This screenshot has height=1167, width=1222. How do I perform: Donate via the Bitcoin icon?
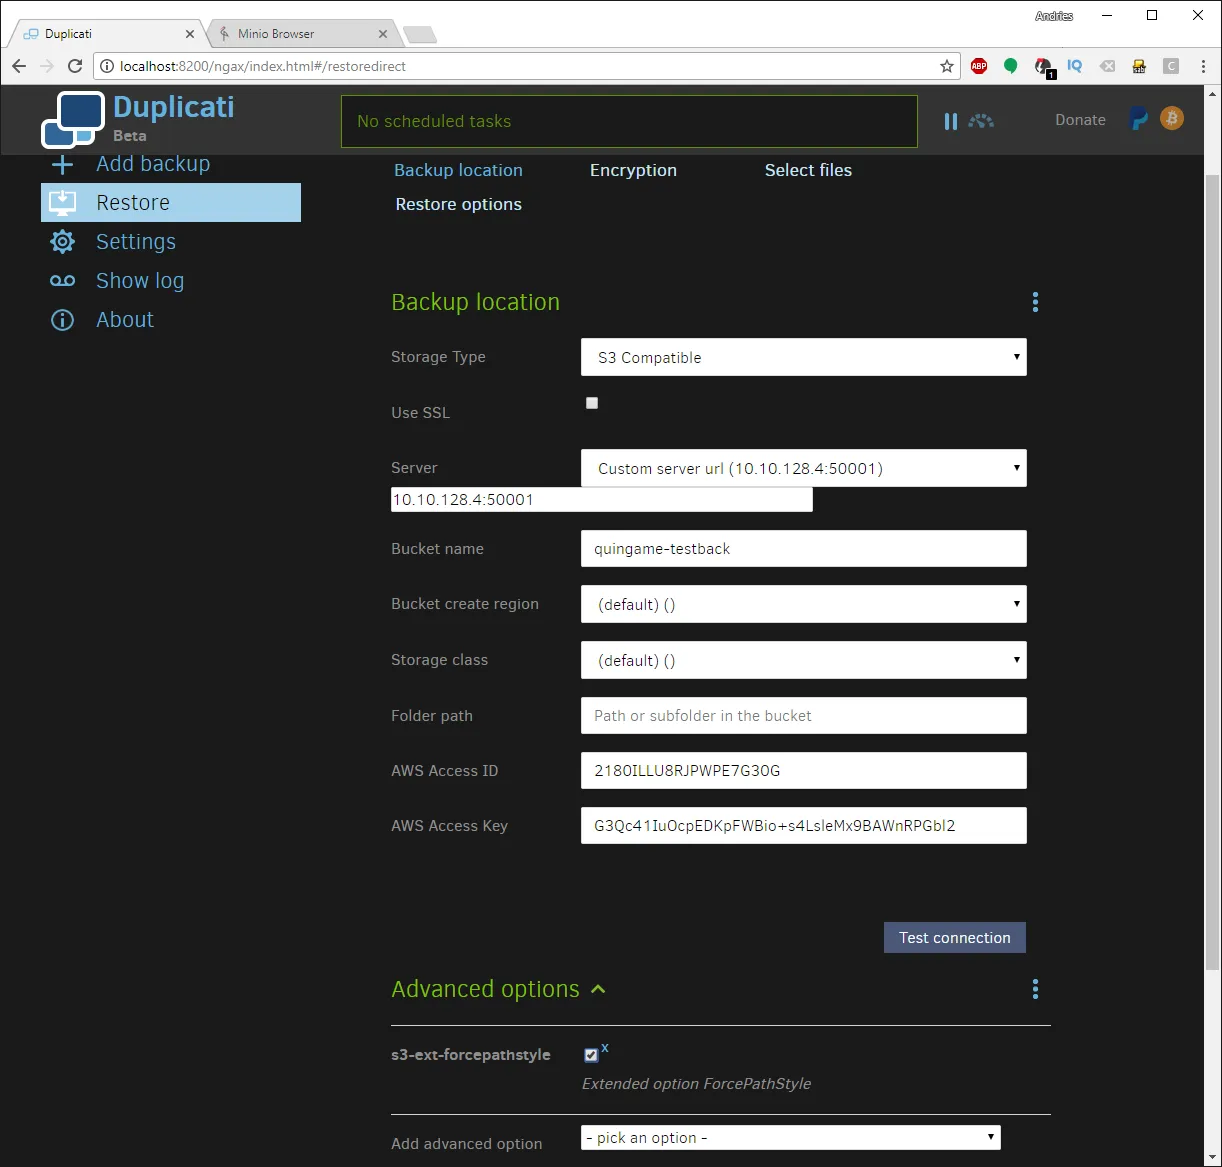point(1172,118)
